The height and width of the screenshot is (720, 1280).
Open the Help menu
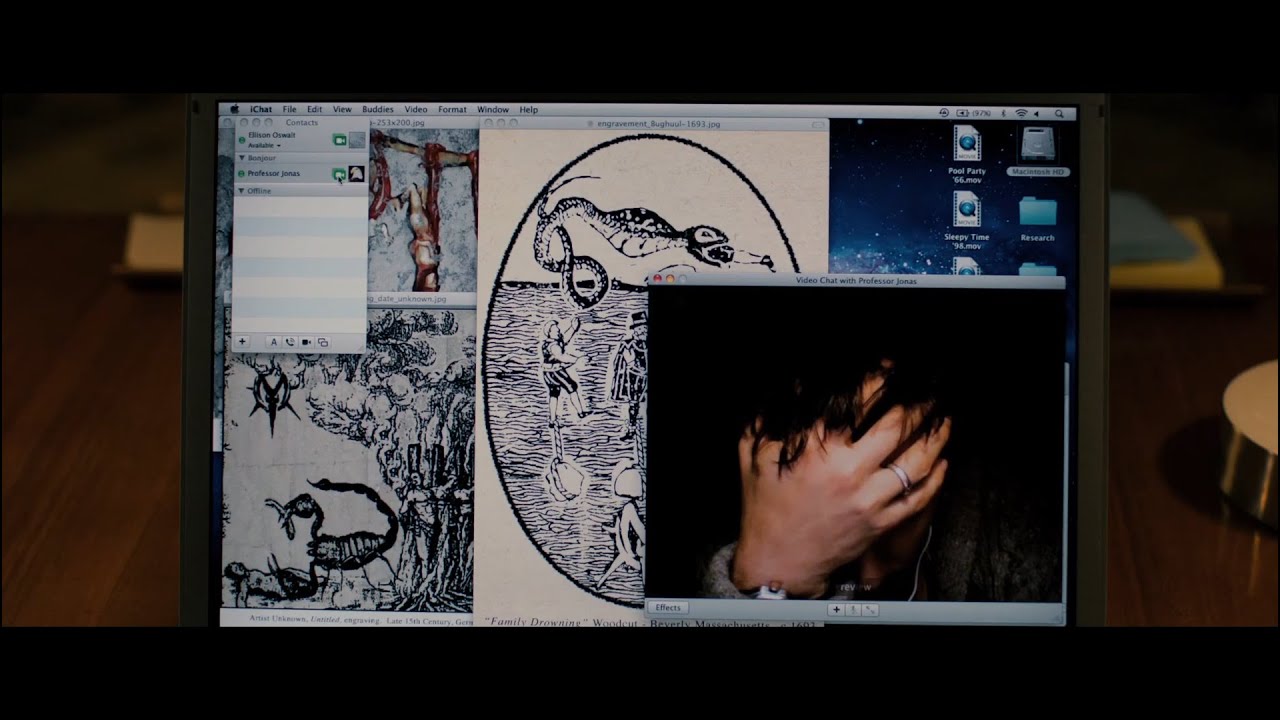529,109
